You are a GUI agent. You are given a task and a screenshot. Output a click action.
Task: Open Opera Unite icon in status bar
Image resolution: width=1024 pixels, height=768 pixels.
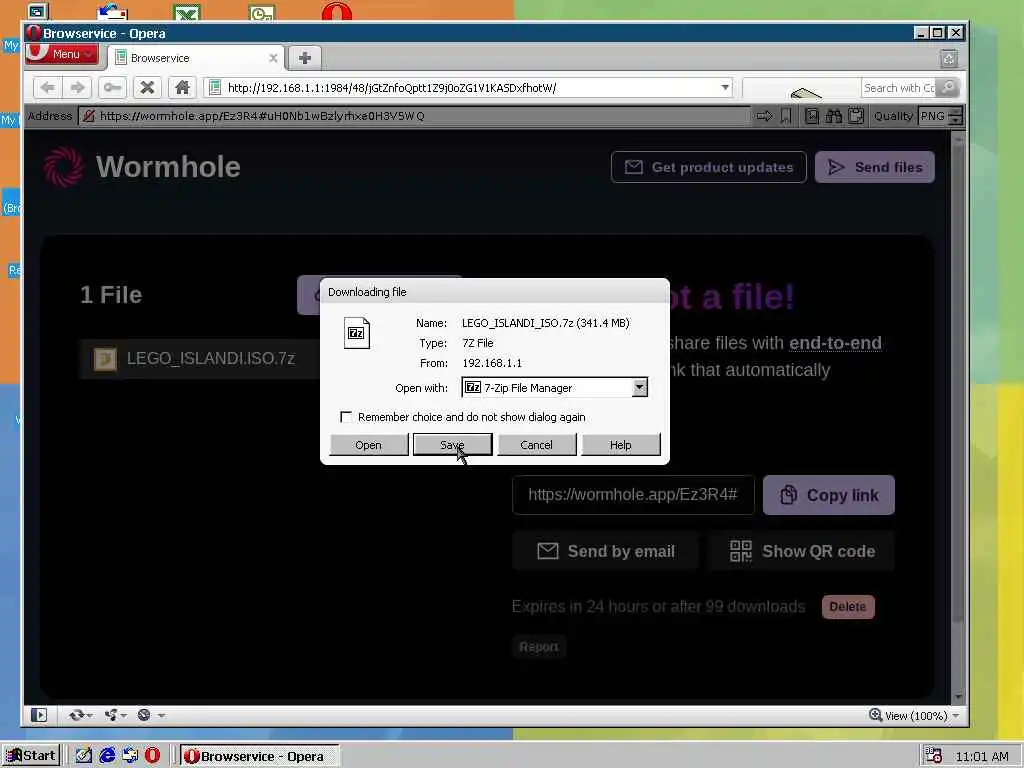(111, 715)
